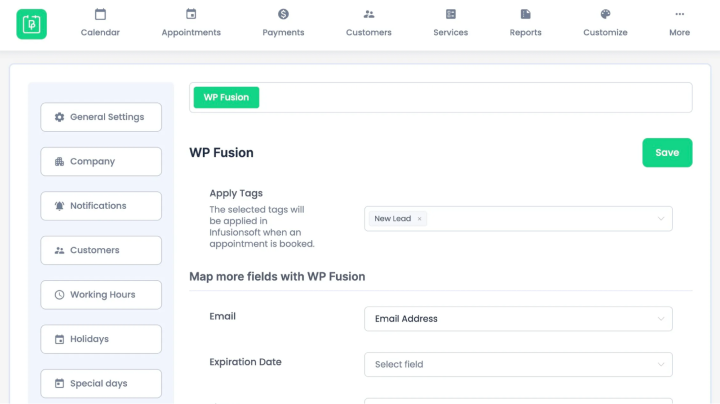
Task: Click the calendar icon beside Special days
Action: (59, 383)
